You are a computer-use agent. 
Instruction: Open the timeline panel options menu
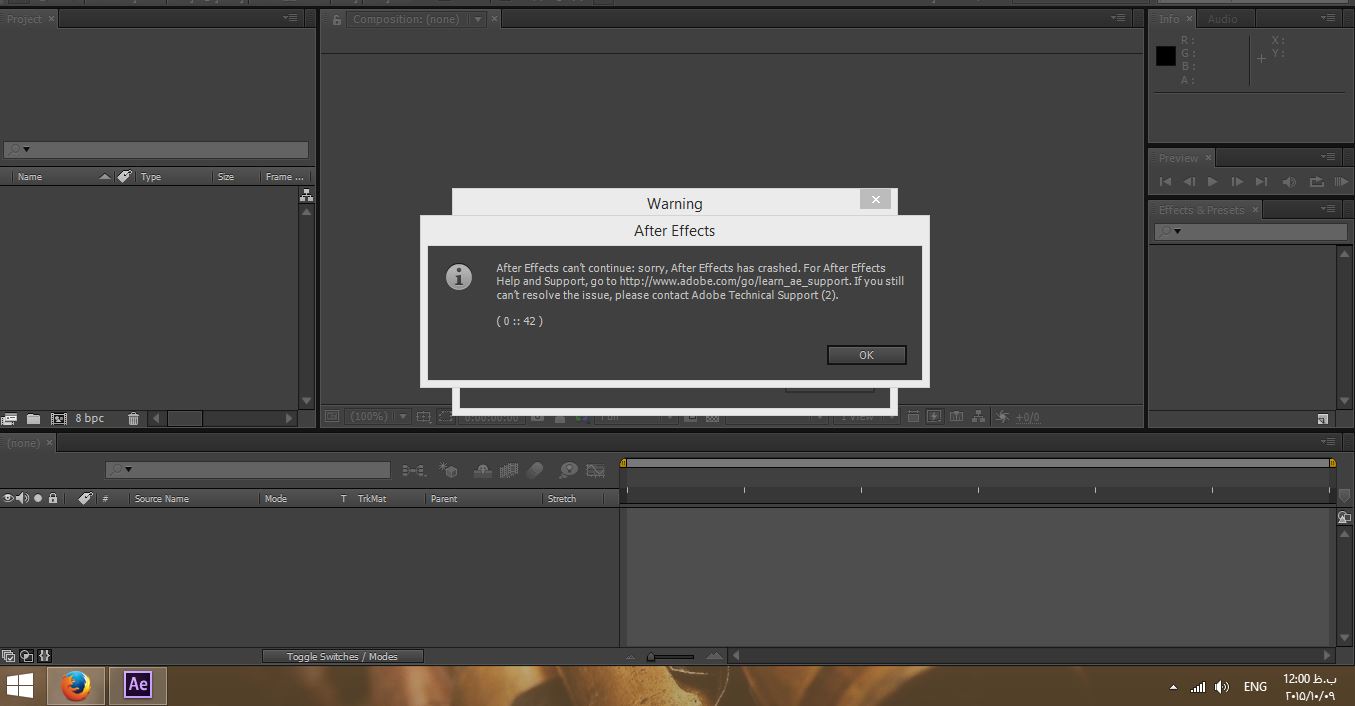point(1327,442)
